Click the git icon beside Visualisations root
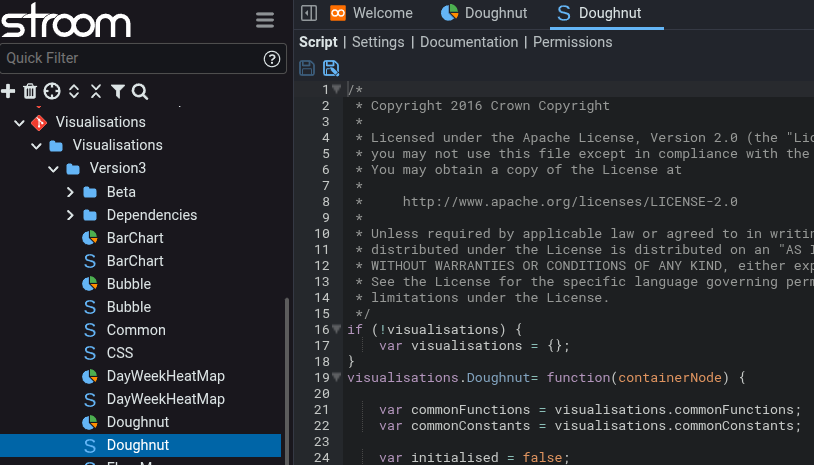814x465 pixels. pyautogui.click(x=39, y=122)
